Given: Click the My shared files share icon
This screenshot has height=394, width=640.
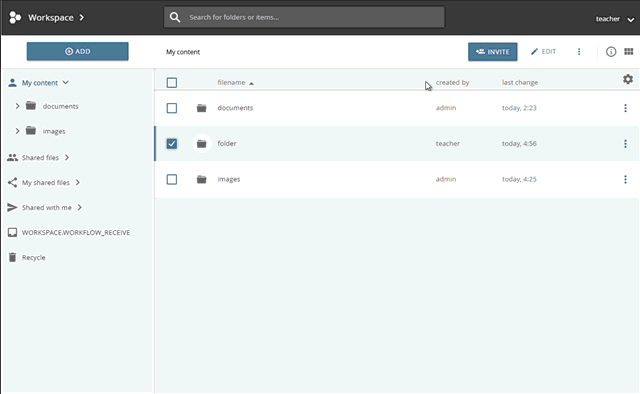Looking at the screenshot, I should pos(12,183).
